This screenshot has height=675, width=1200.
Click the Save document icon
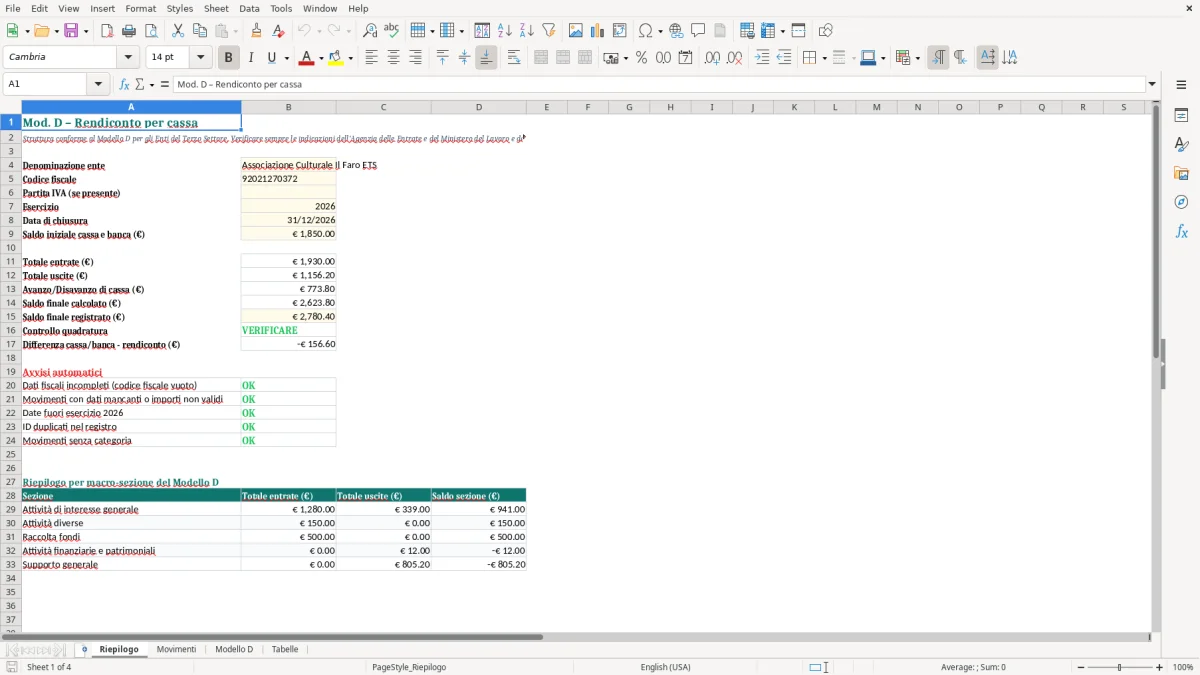point(71,31)
